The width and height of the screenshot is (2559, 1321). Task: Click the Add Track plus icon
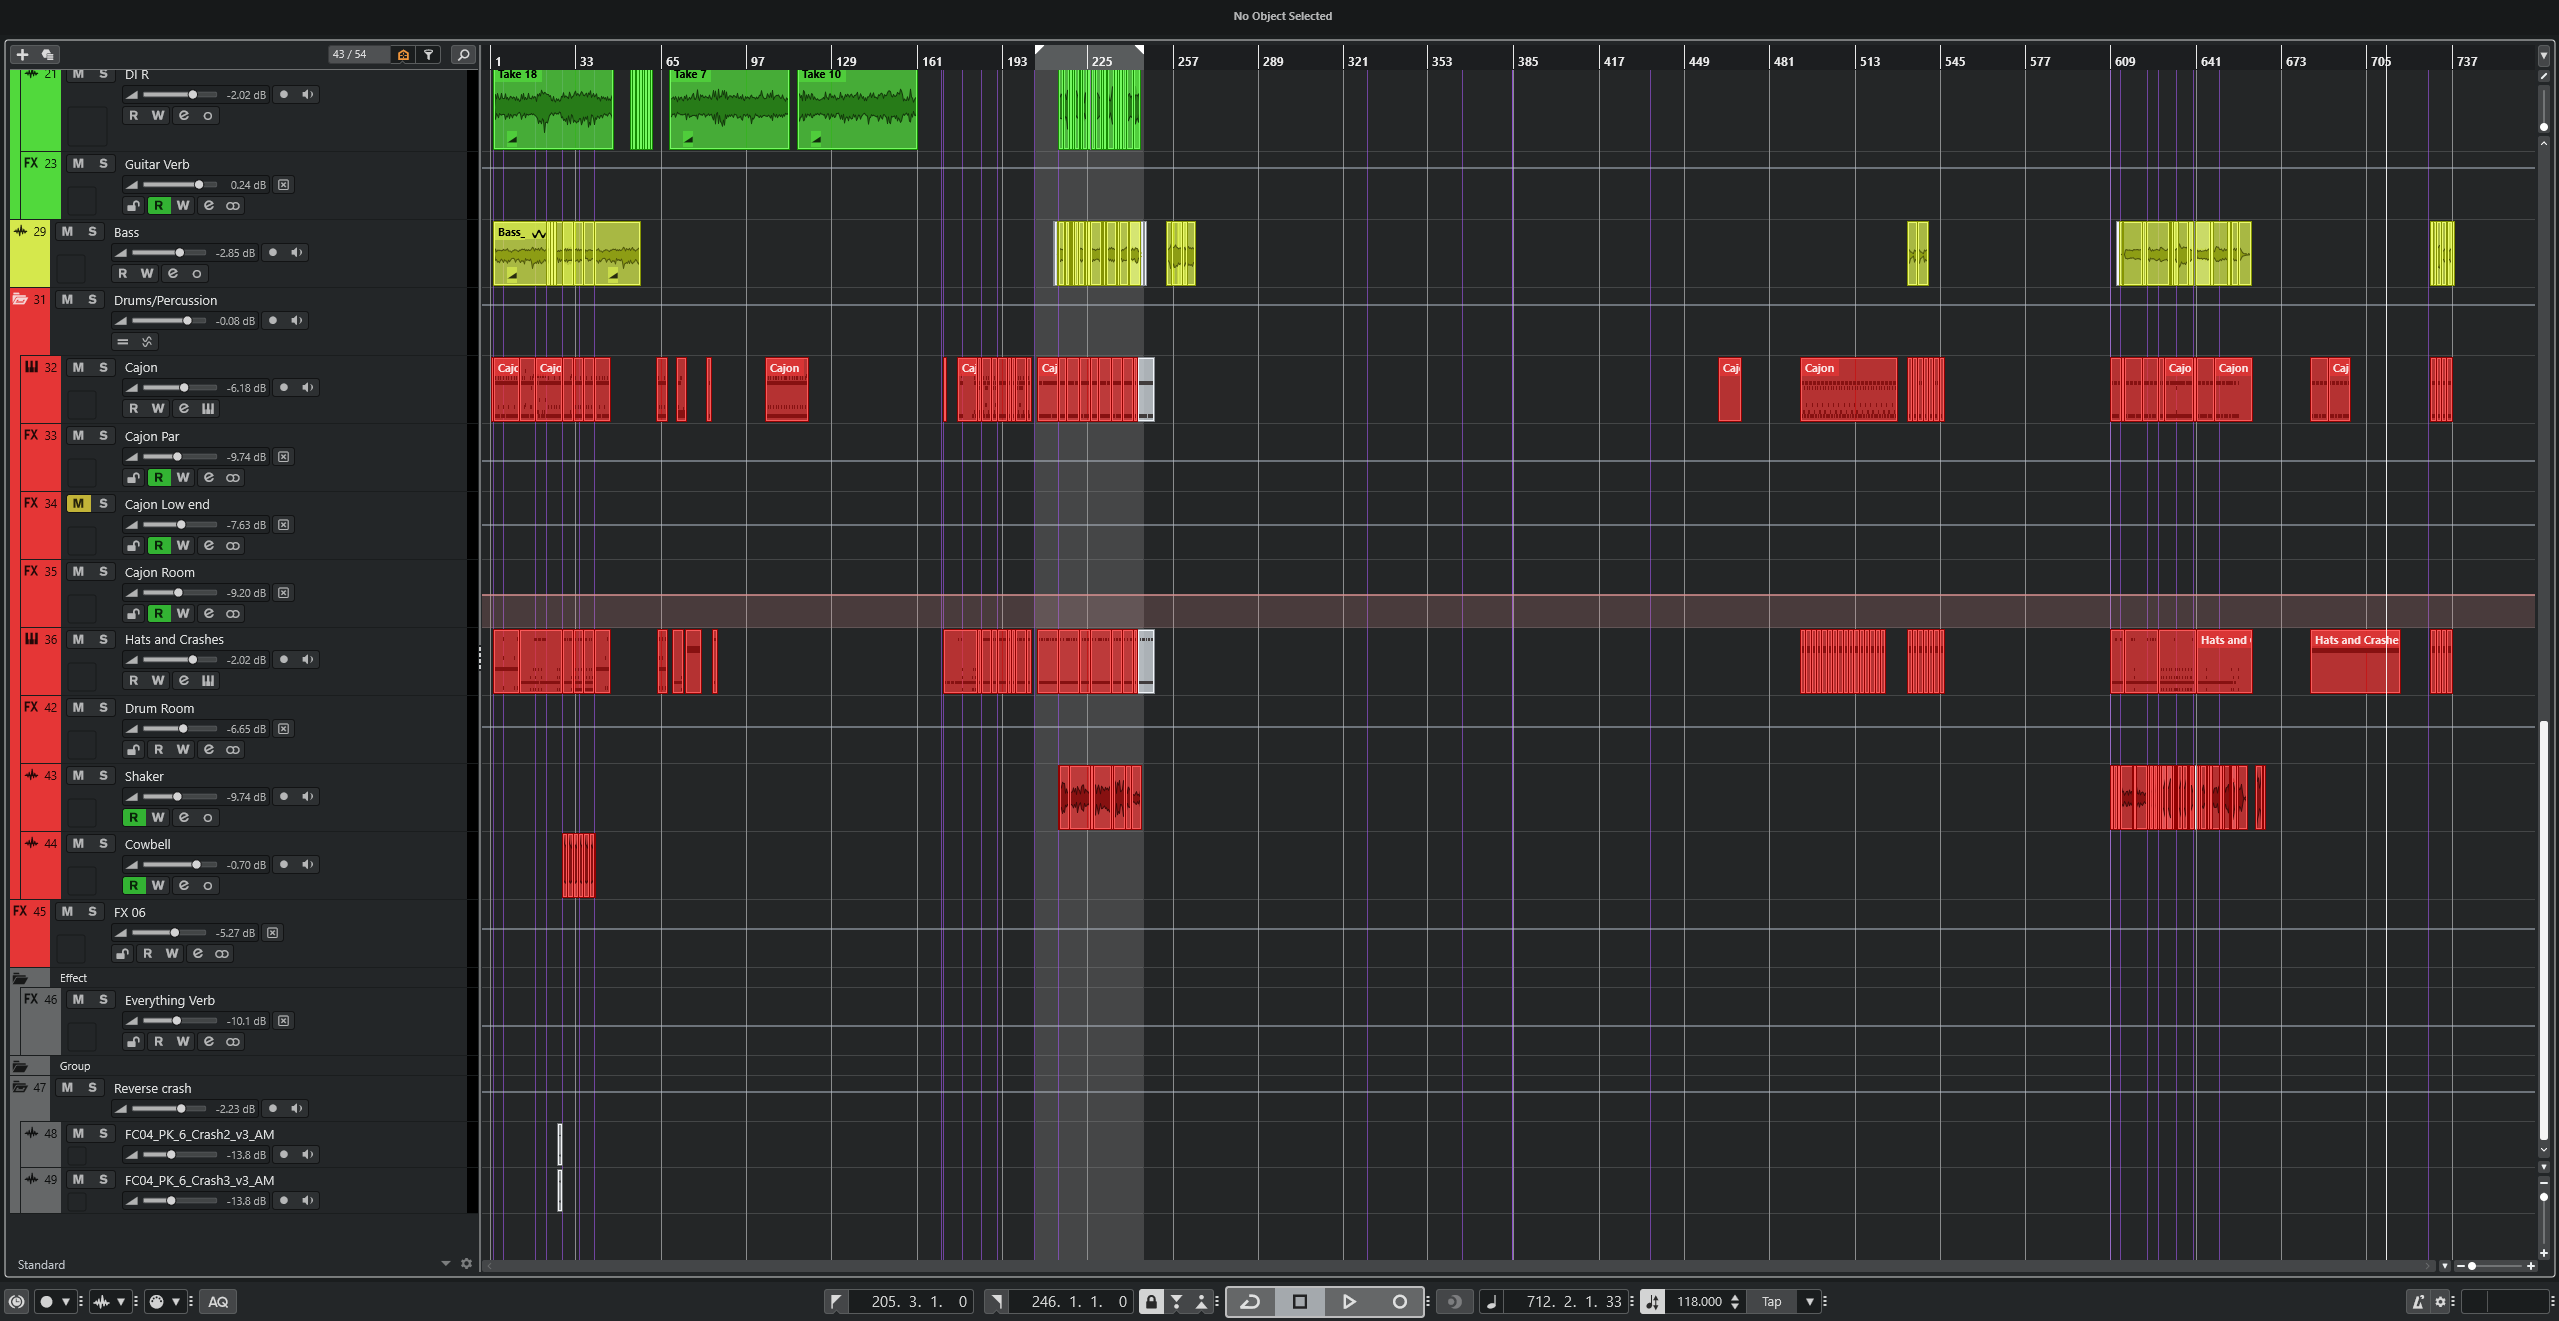(22, 55)
